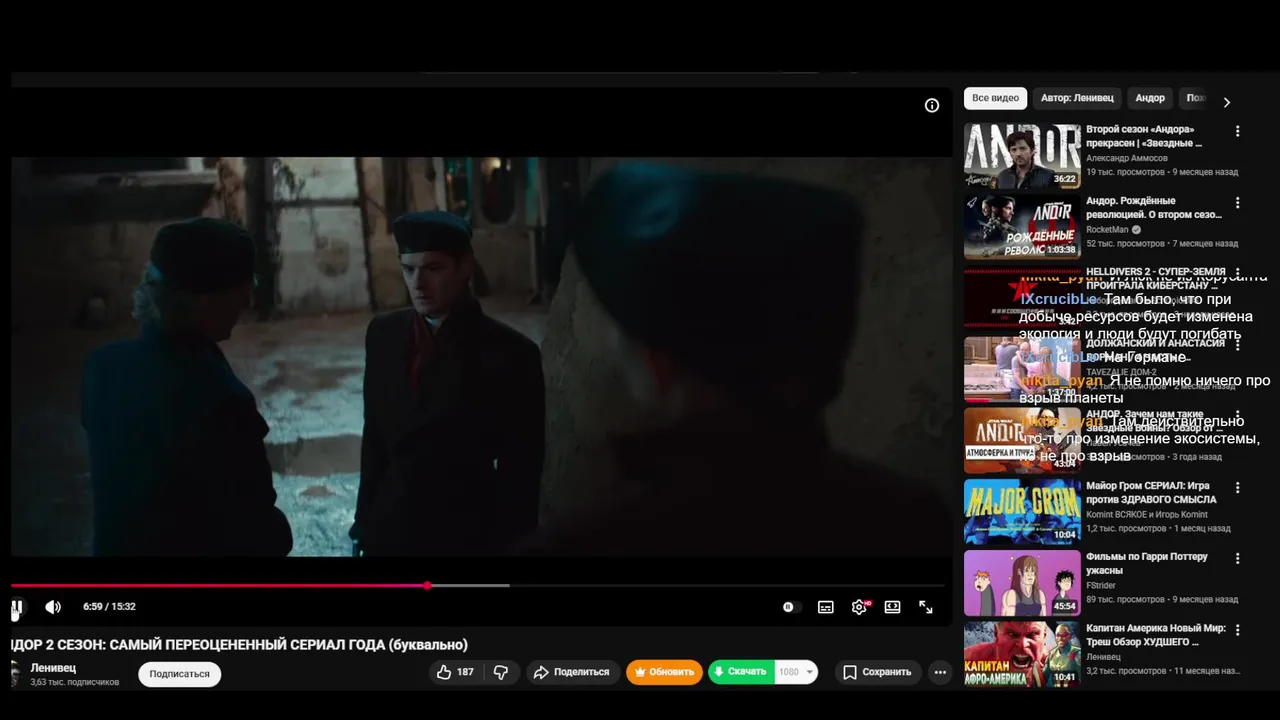The height and width of the screenshot is (720, 1280).
Task: Dislike the video with thumbs down
Action: click(x=502, y=672)
